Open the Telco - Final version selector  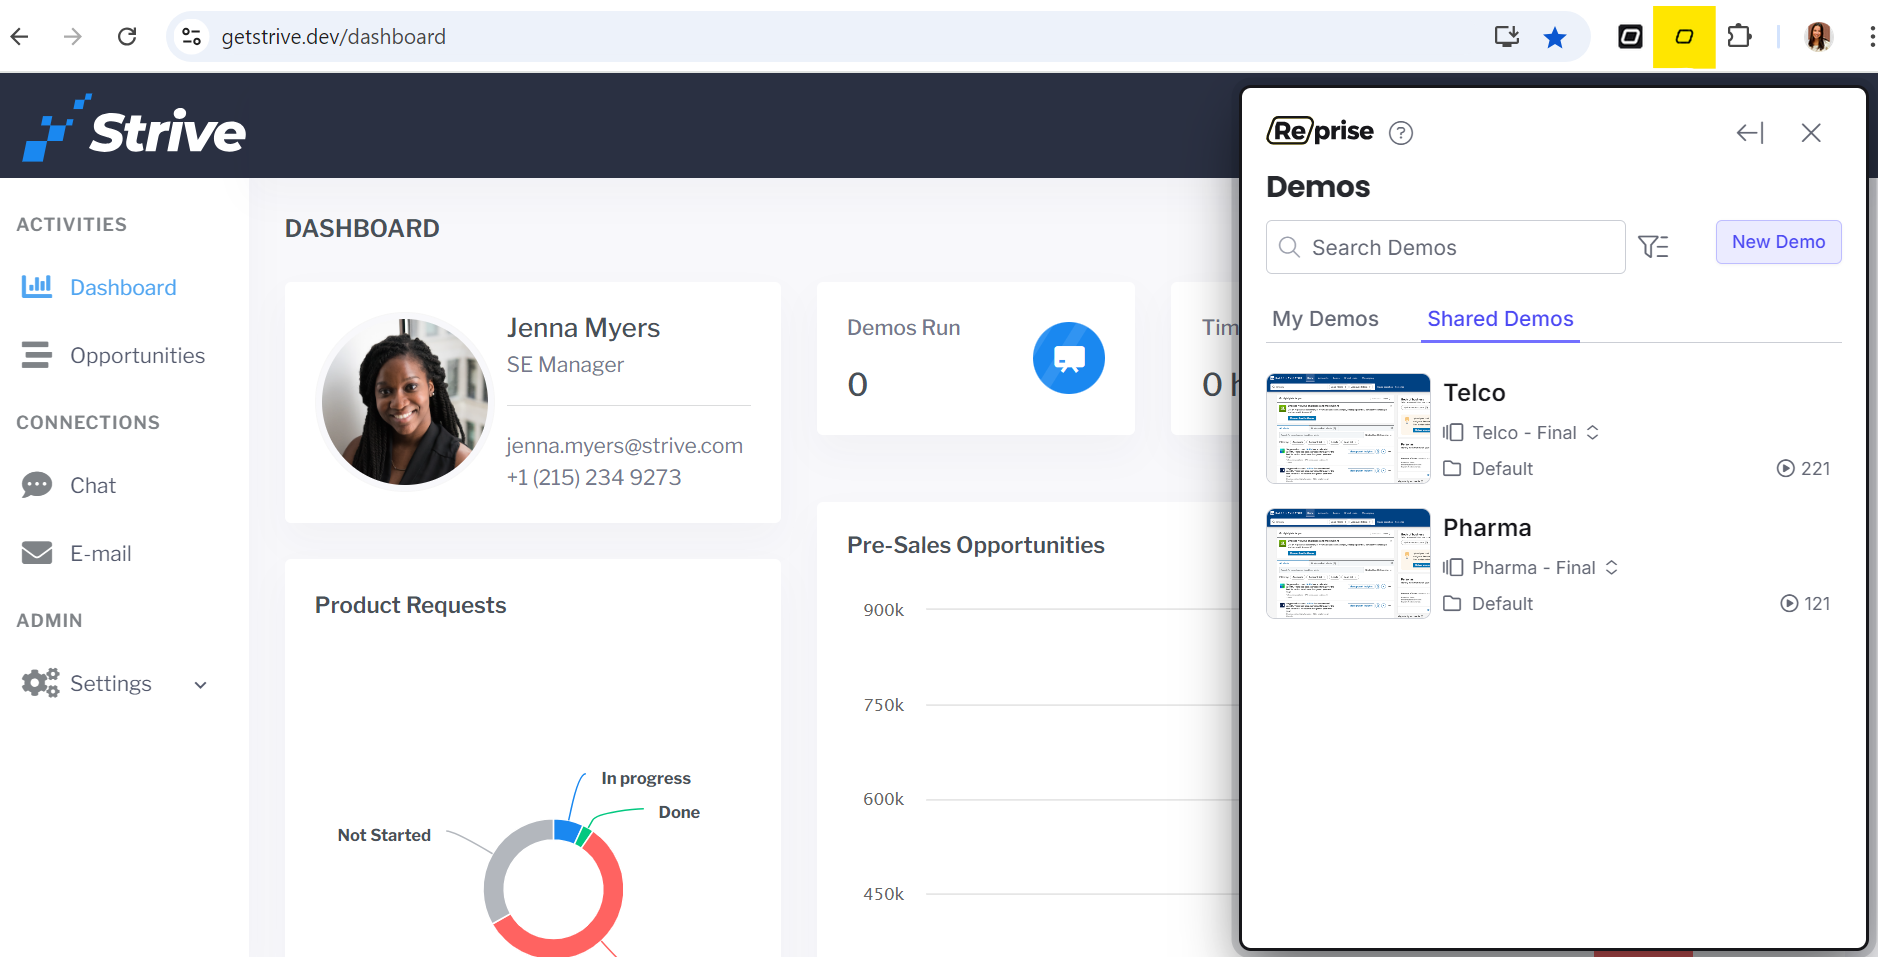click(x=1592, y=432)
